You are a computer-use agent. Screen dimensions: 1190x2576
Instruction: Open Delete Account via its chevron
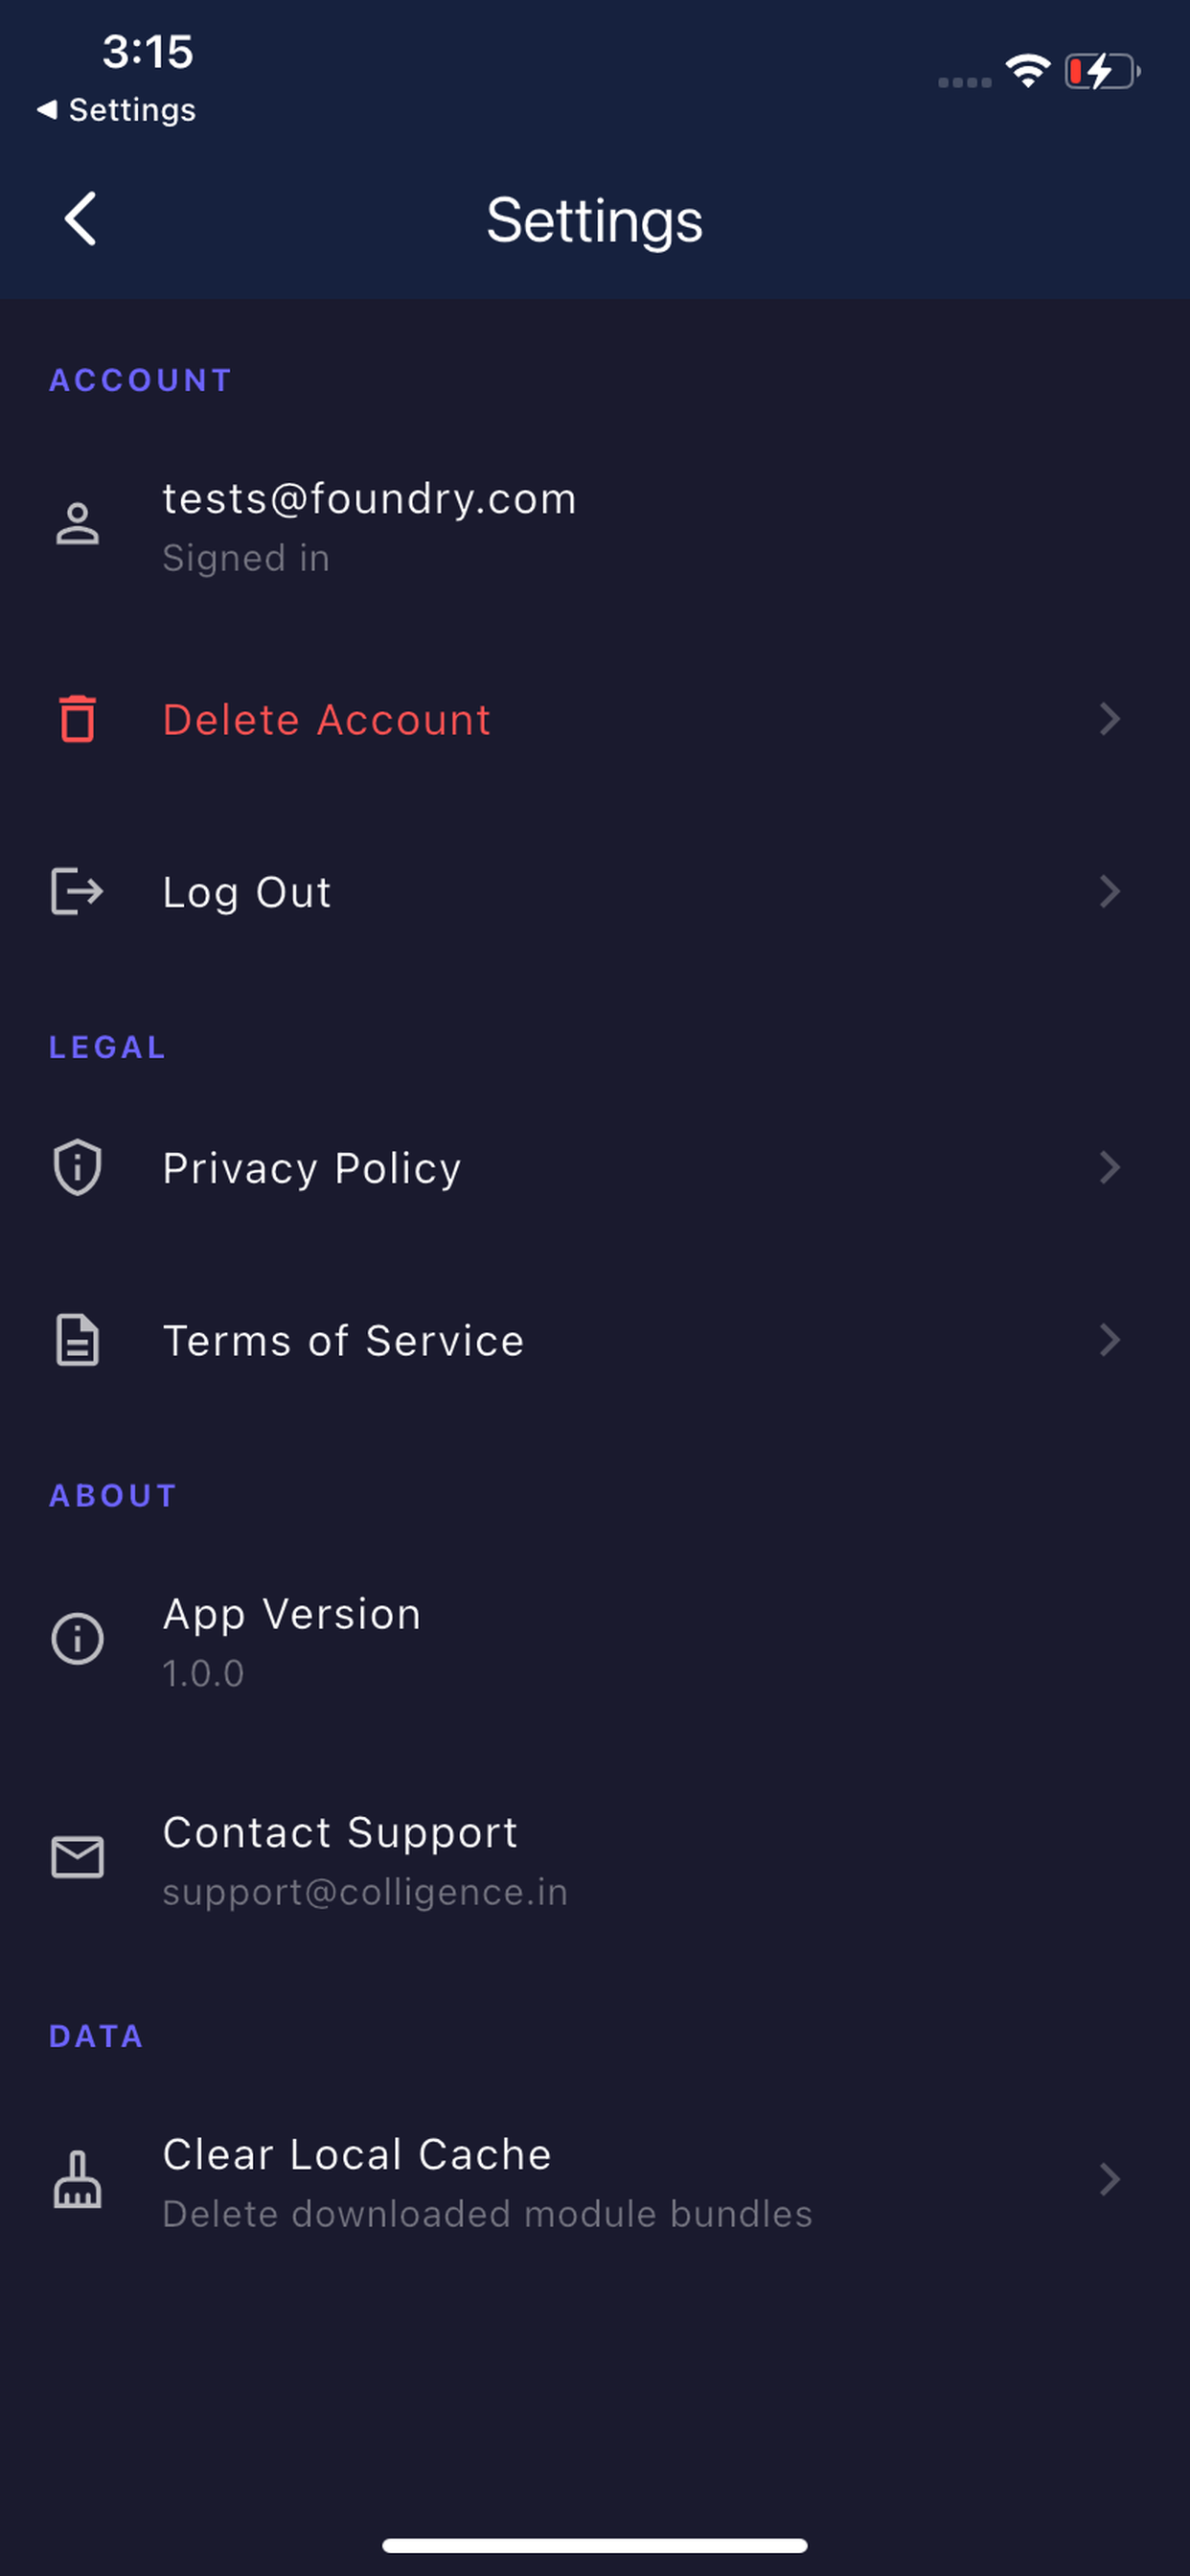1109,719
